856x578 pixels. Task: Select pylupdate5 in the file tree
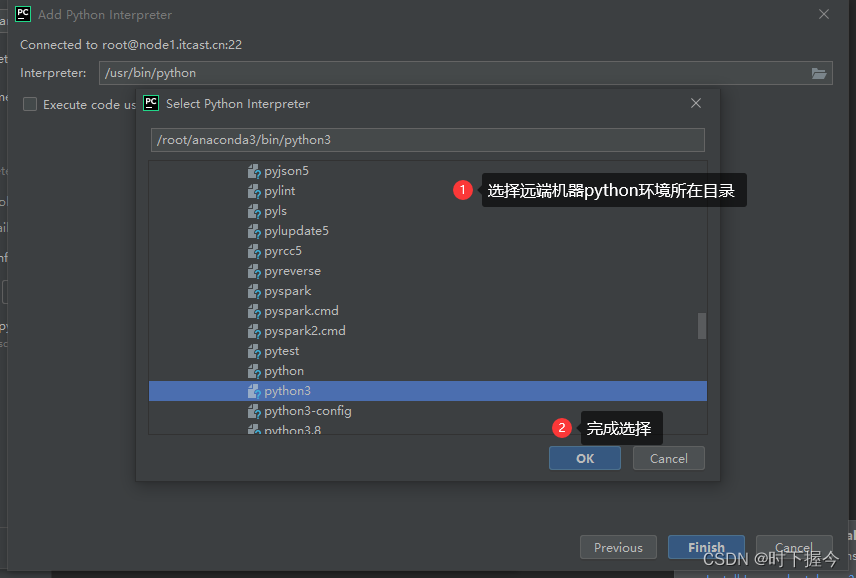pyautogui.click(x=296, y=231)
